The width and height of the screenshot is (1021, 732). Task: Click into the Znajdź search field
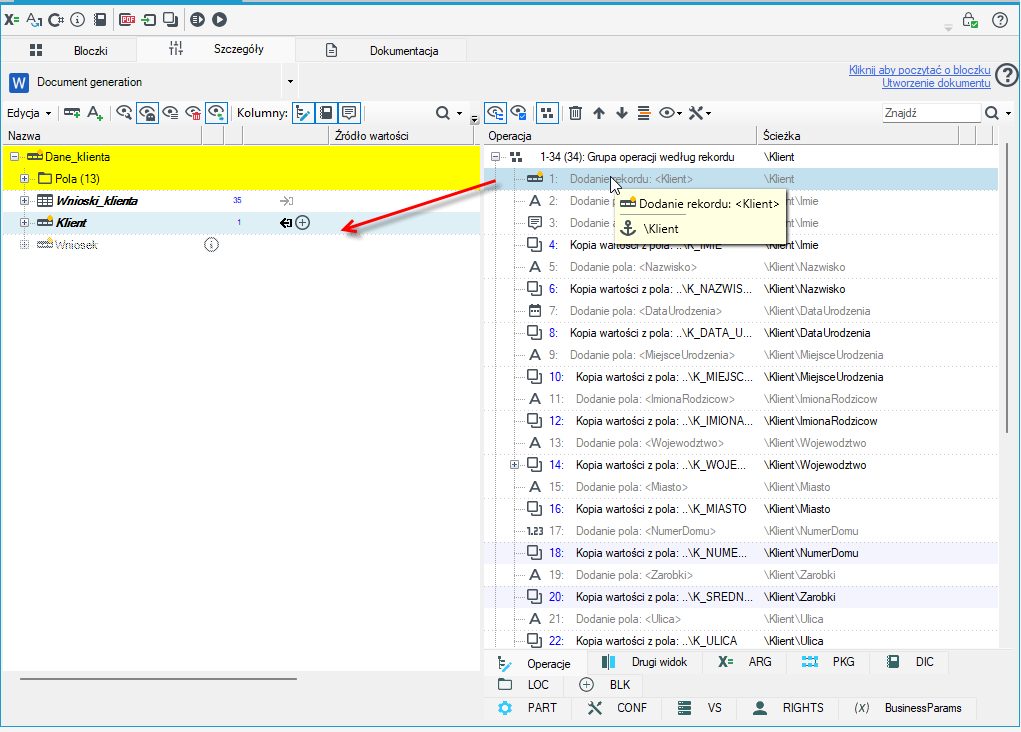(931, 113)
